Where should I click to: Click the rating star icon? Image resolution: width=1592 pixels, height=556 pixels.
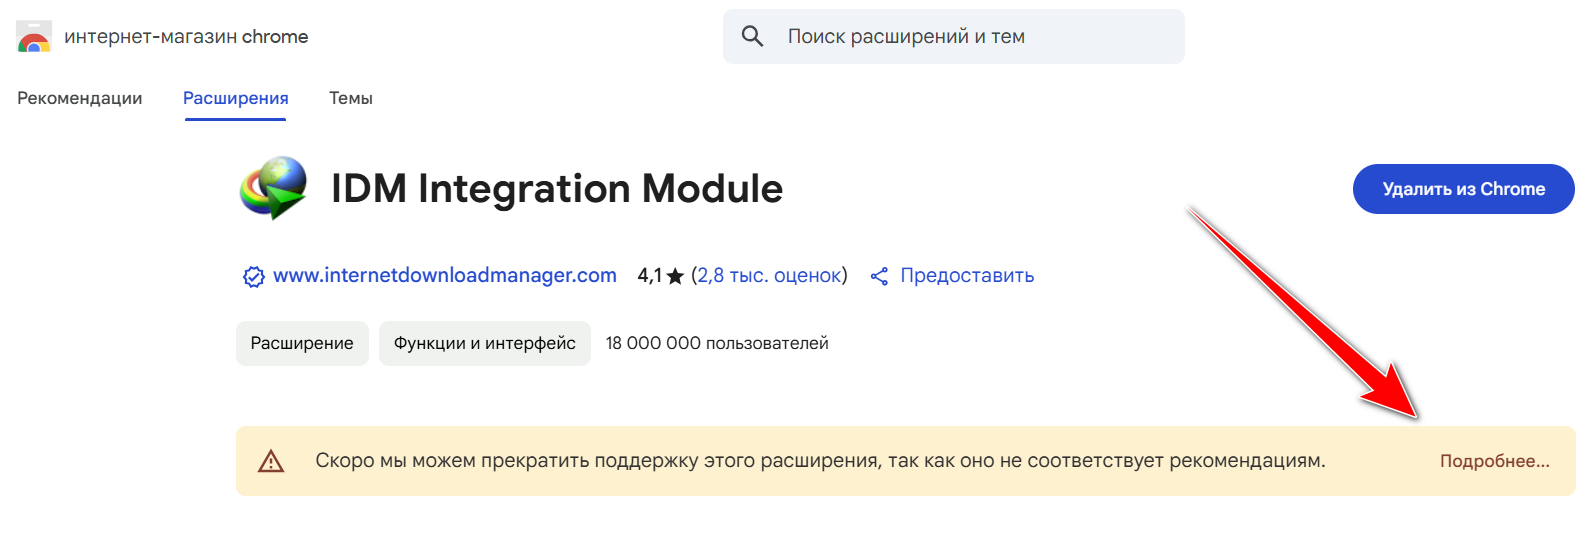point(675,276)
